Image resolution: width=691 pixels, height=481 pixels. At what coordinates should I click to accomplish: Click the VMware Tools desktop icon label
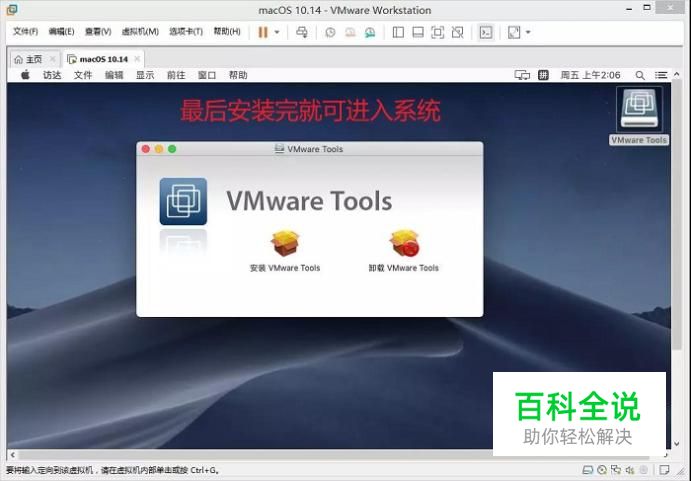tap(639, 140)
